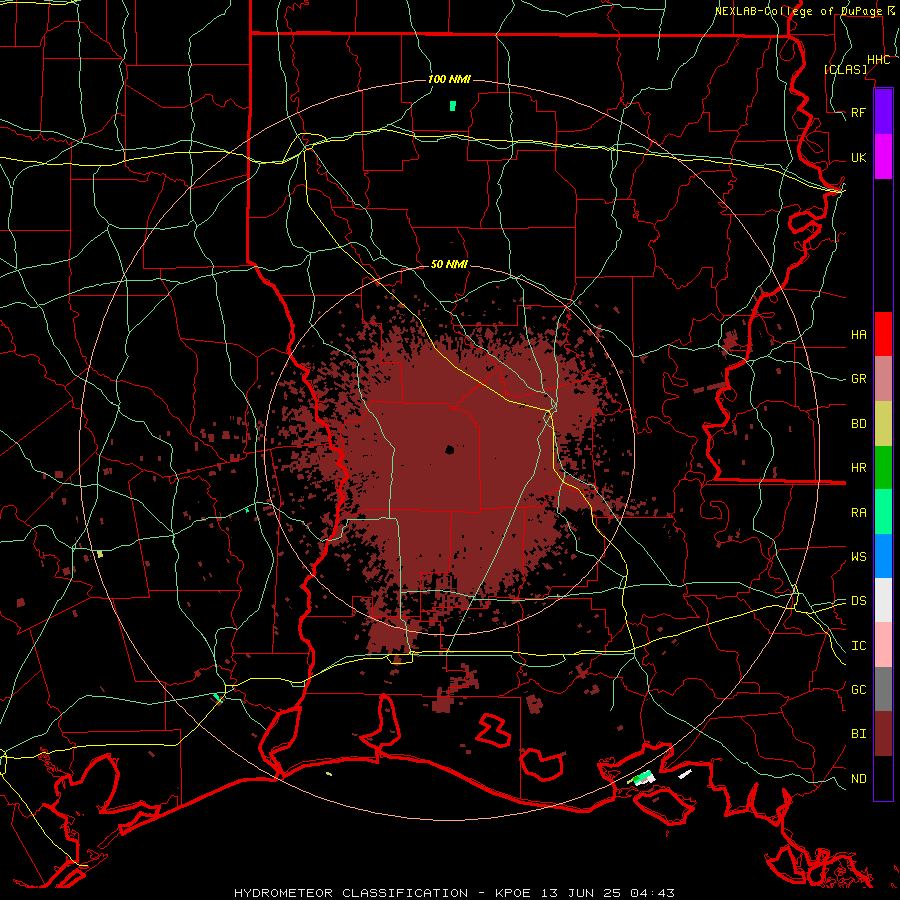The width and height of the screenshot is (900, 900).
Task: Click the GR legend label
Action: coord(859,379)
